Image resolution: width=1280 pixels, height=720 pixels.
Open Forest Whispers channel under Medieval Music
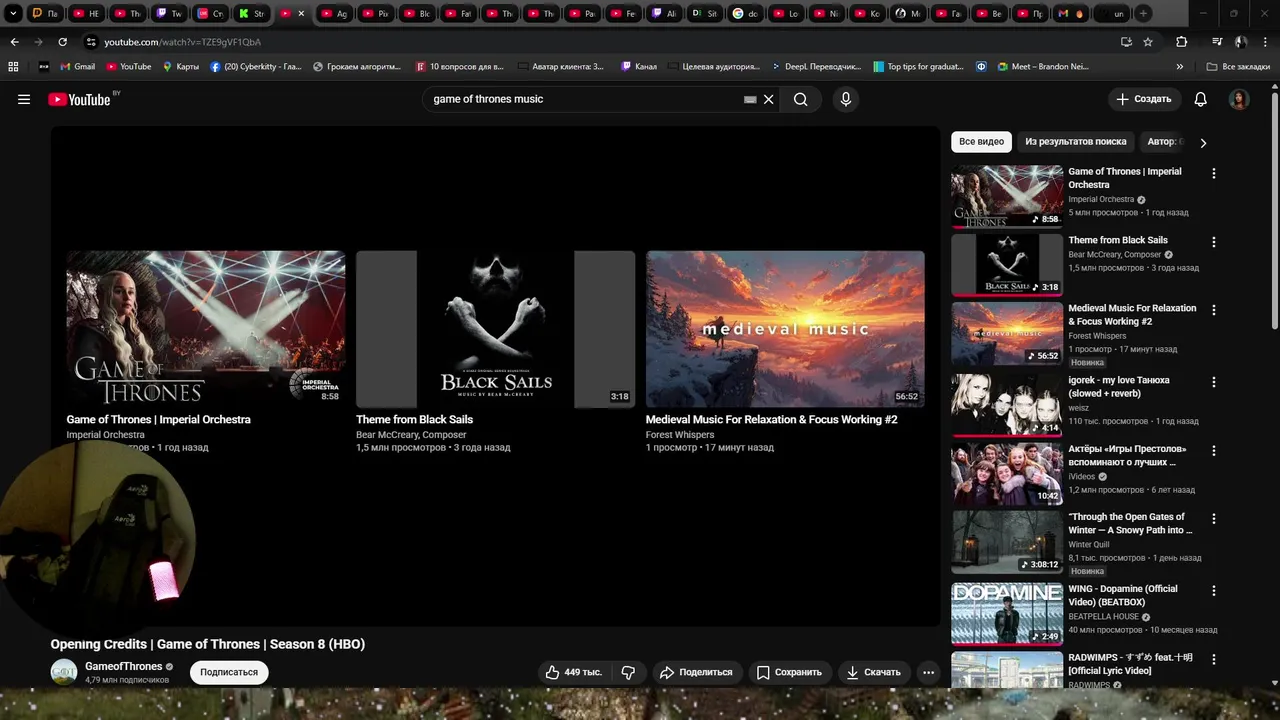click(680, 435)
